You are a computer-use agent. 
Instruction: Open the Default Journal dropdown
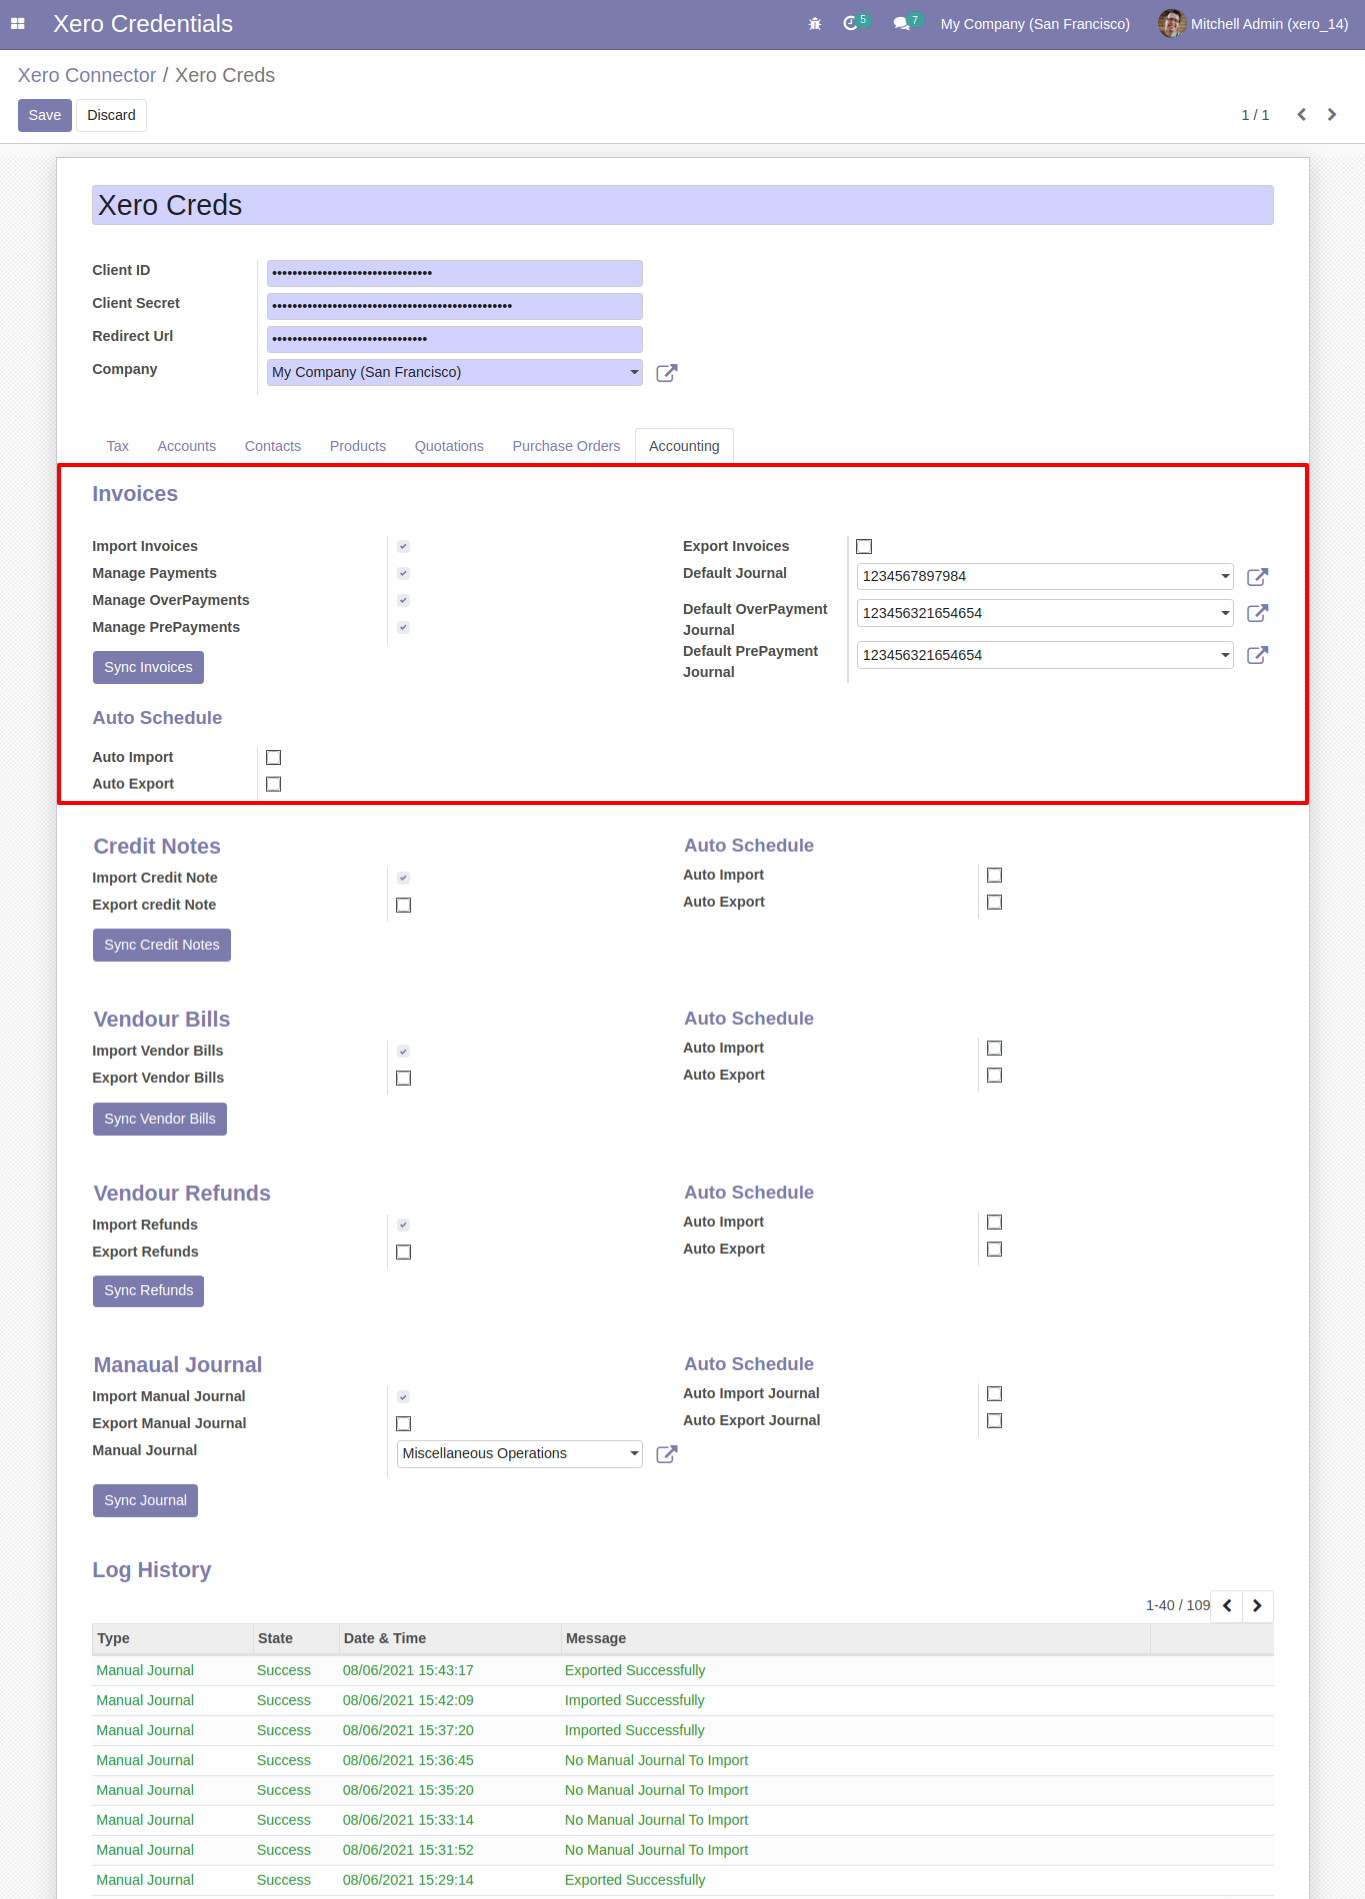click(x=1045, y=577)
